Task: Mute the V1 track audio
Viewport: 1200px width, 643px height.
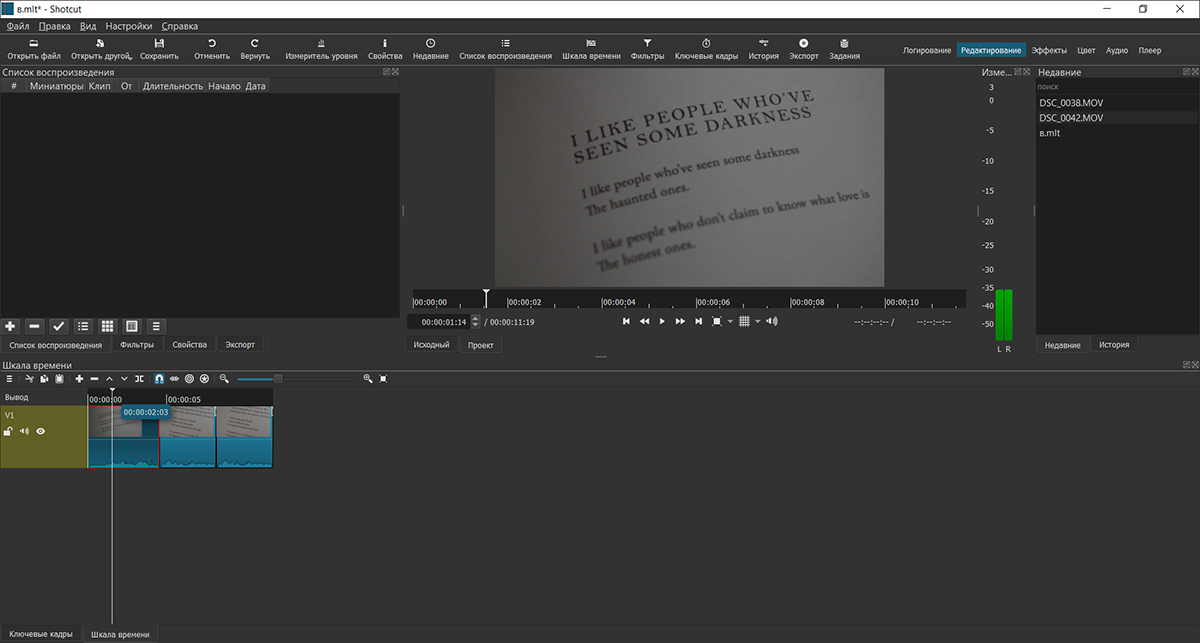Action: click(24, 431)
